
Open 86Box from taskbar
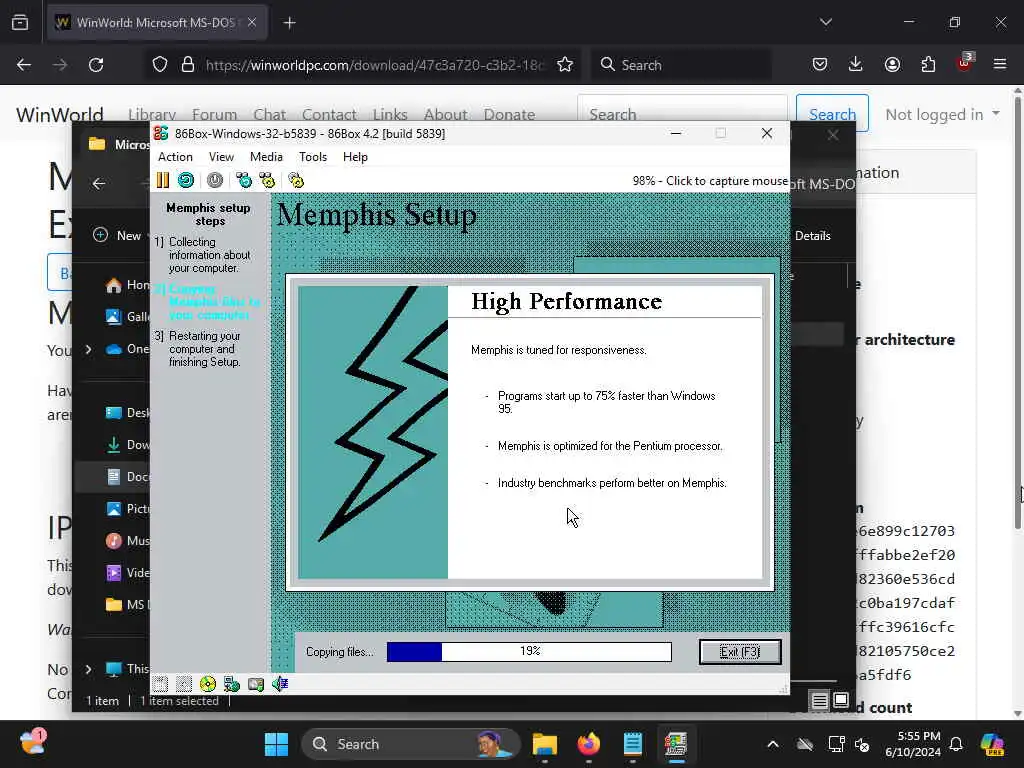tap(676, 744)
